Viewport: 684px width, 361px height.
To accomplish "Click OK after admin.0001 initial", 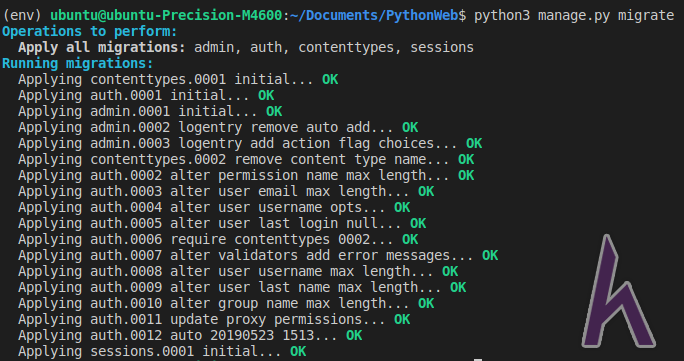I will click(x=274, y=111).
